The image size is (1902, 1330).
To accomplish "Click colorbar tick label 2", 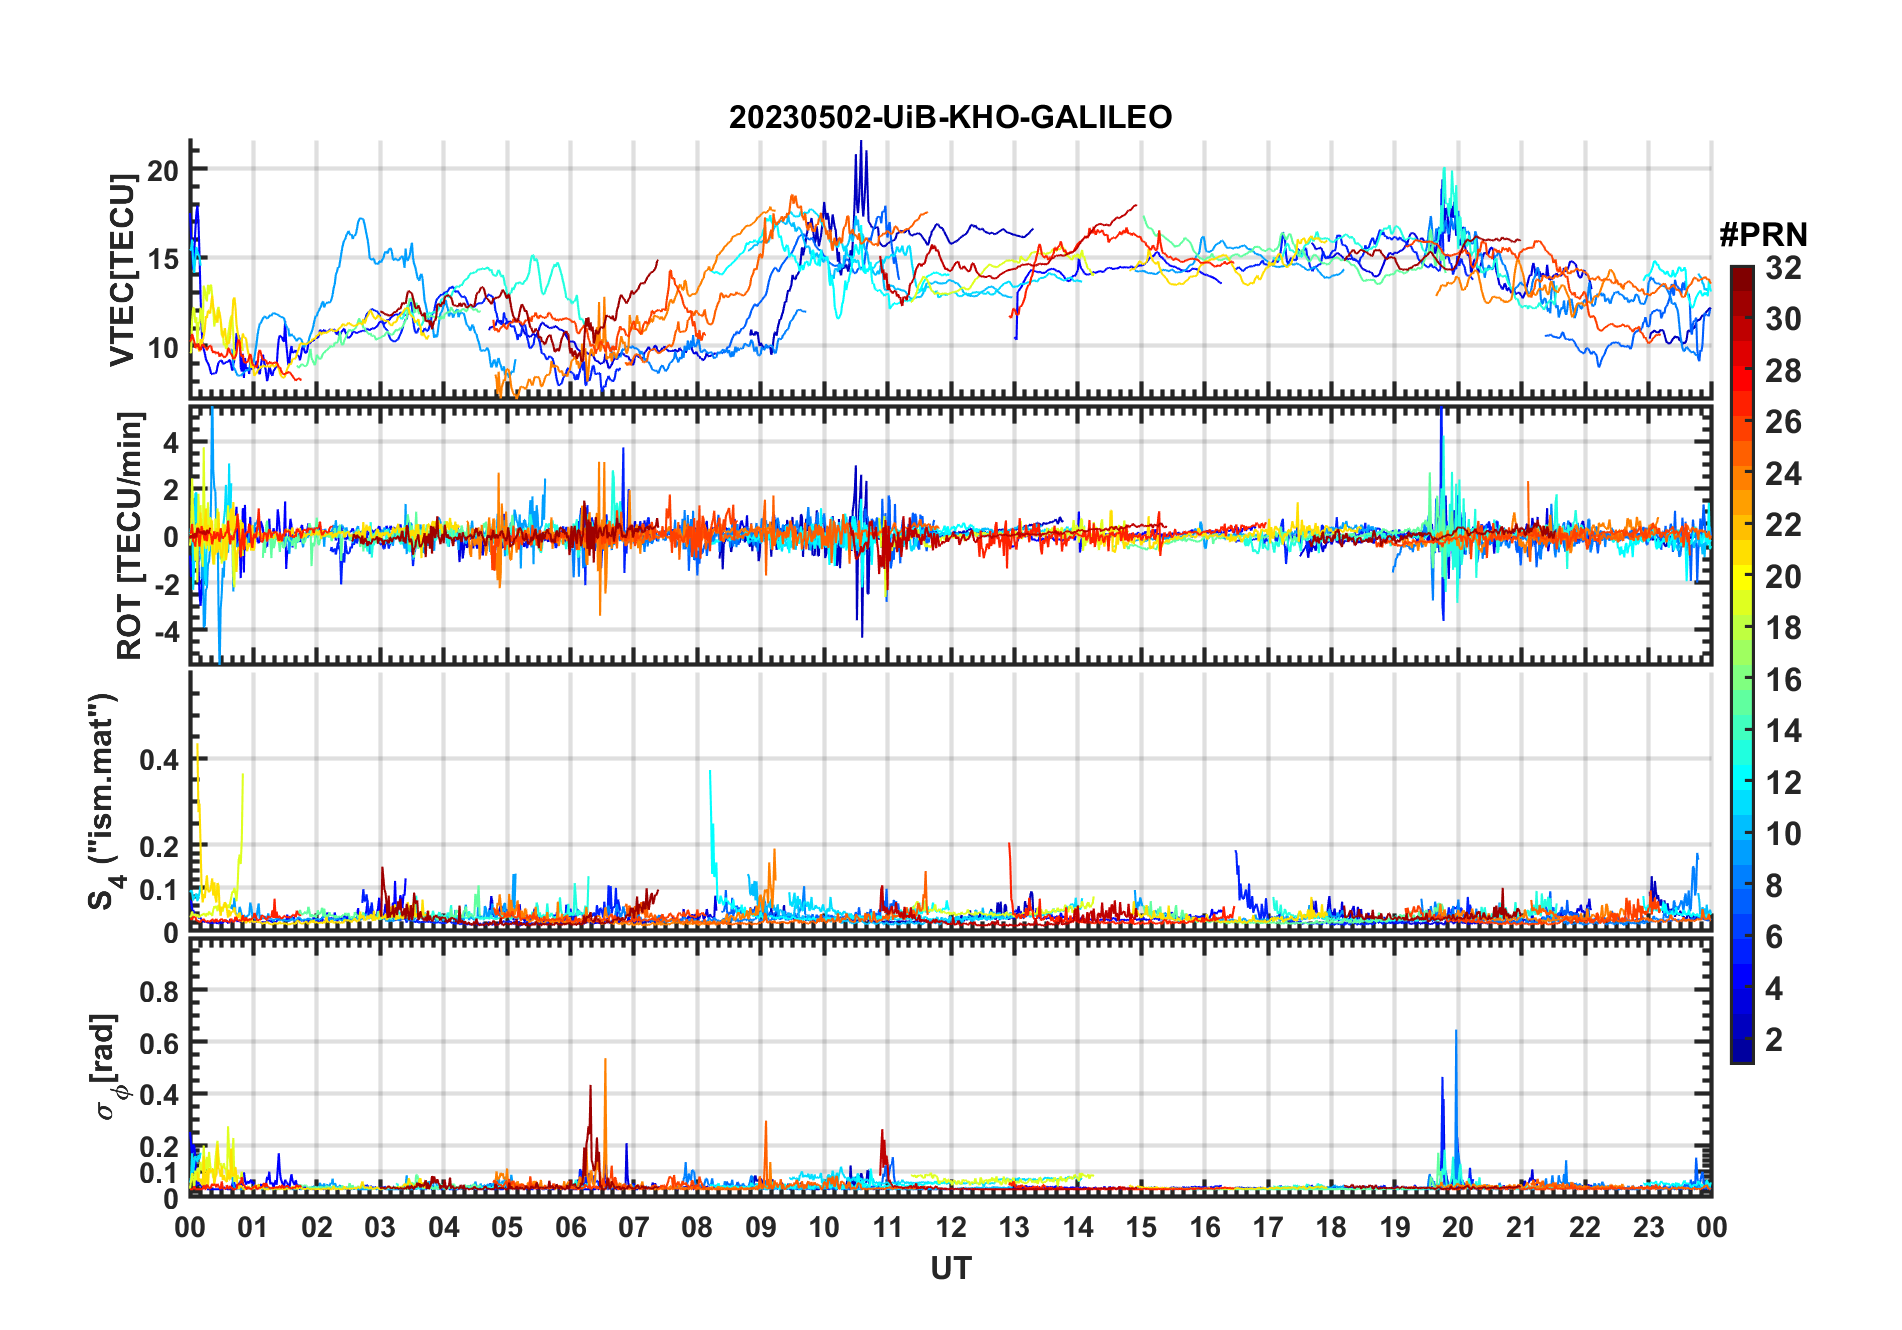I will [1774, 1040].
